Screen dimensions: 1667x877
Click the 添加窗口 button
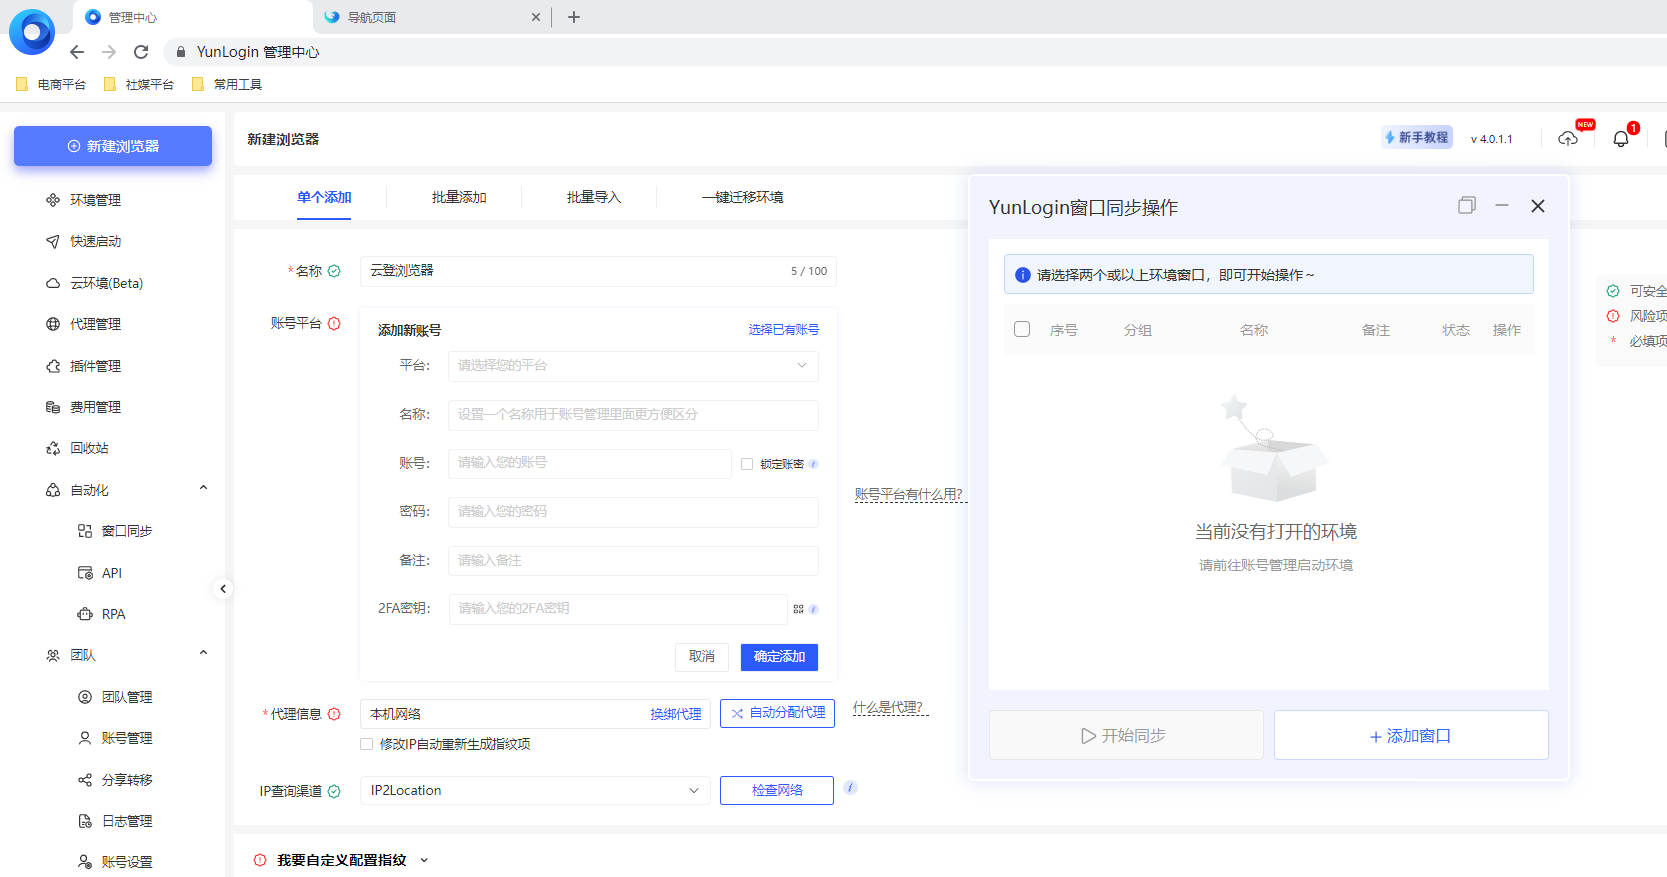pos(1411,736)
